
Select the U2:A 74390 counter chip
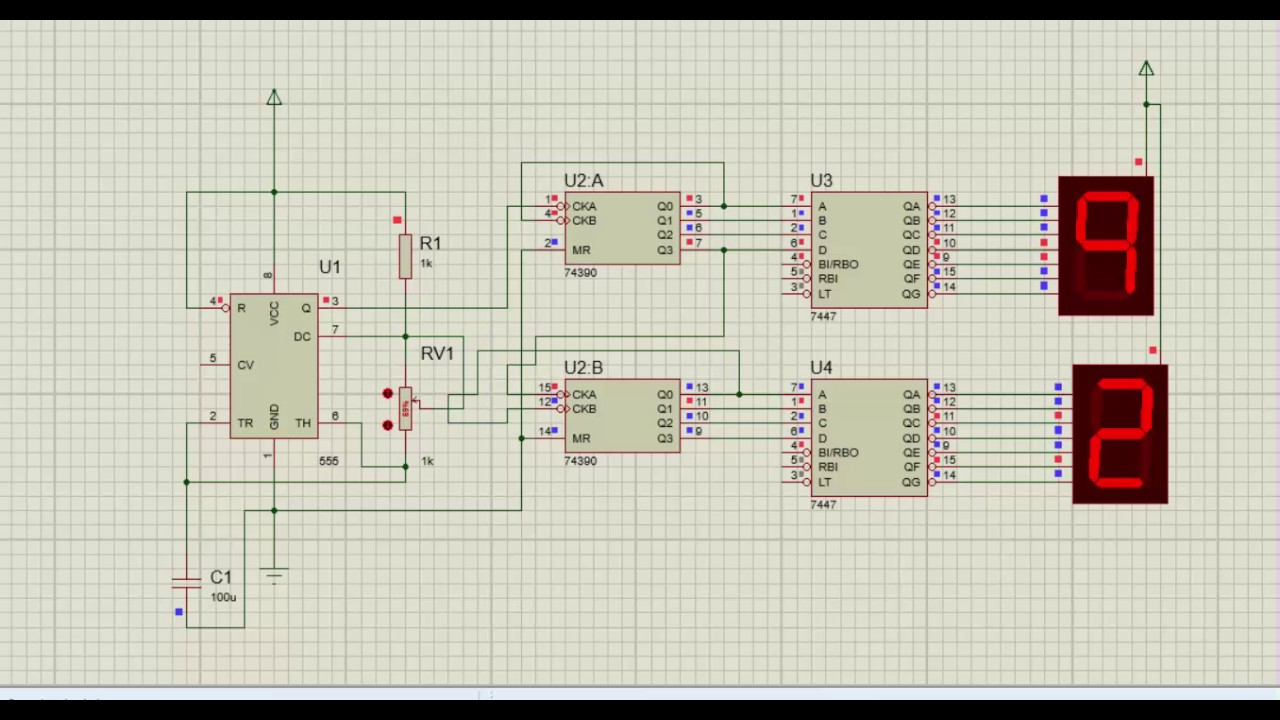coord(622,228)
